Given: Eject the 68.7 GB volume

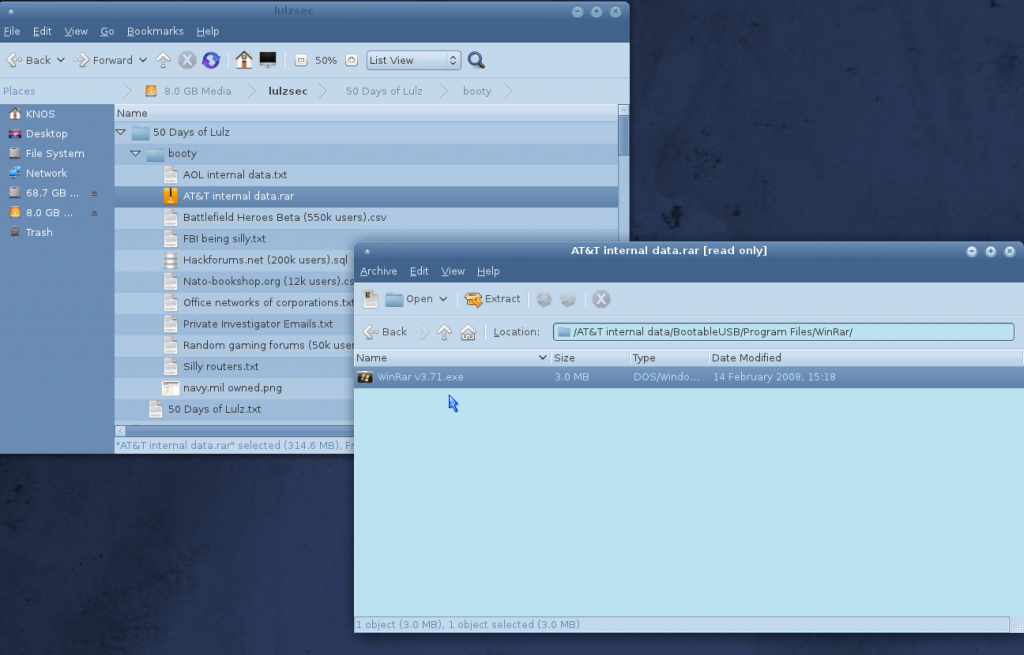Looking at the screenshot, I should (94, 193).
